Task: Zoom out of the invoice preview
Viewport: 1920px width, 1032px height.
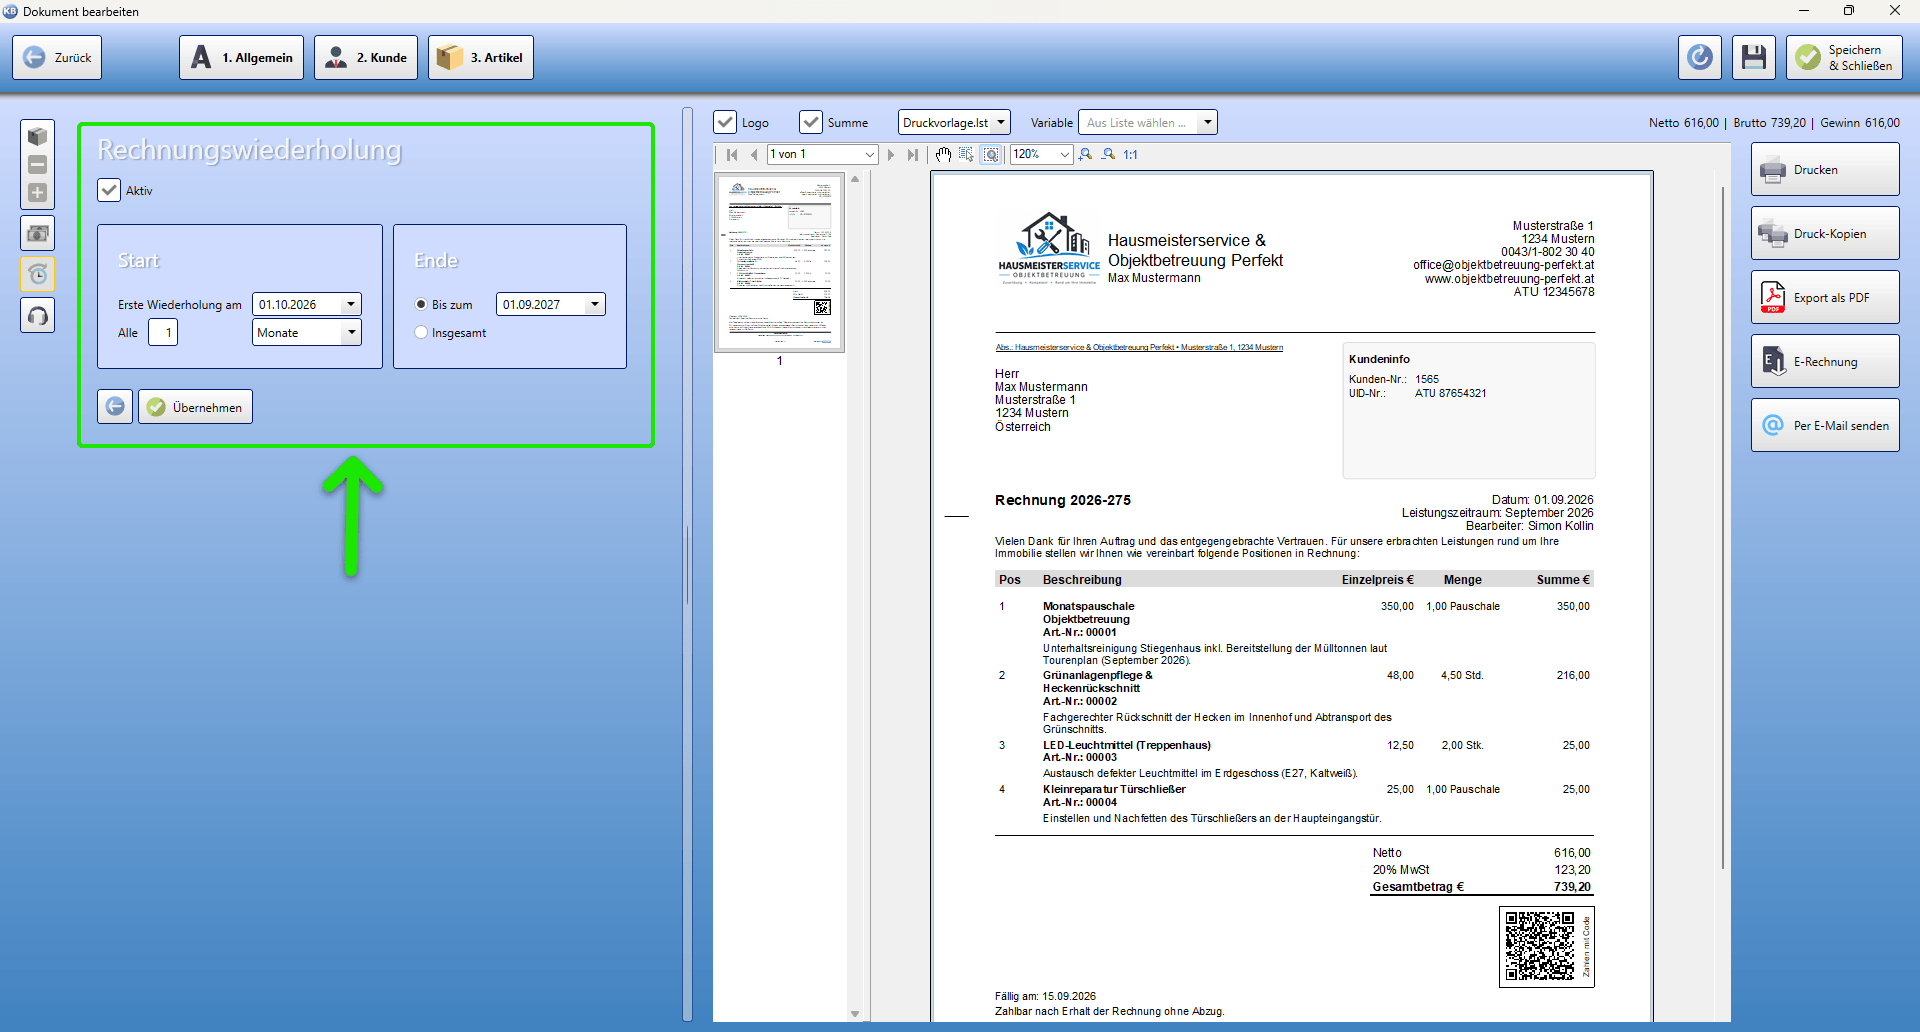Action: click(x=1108, y=155)
